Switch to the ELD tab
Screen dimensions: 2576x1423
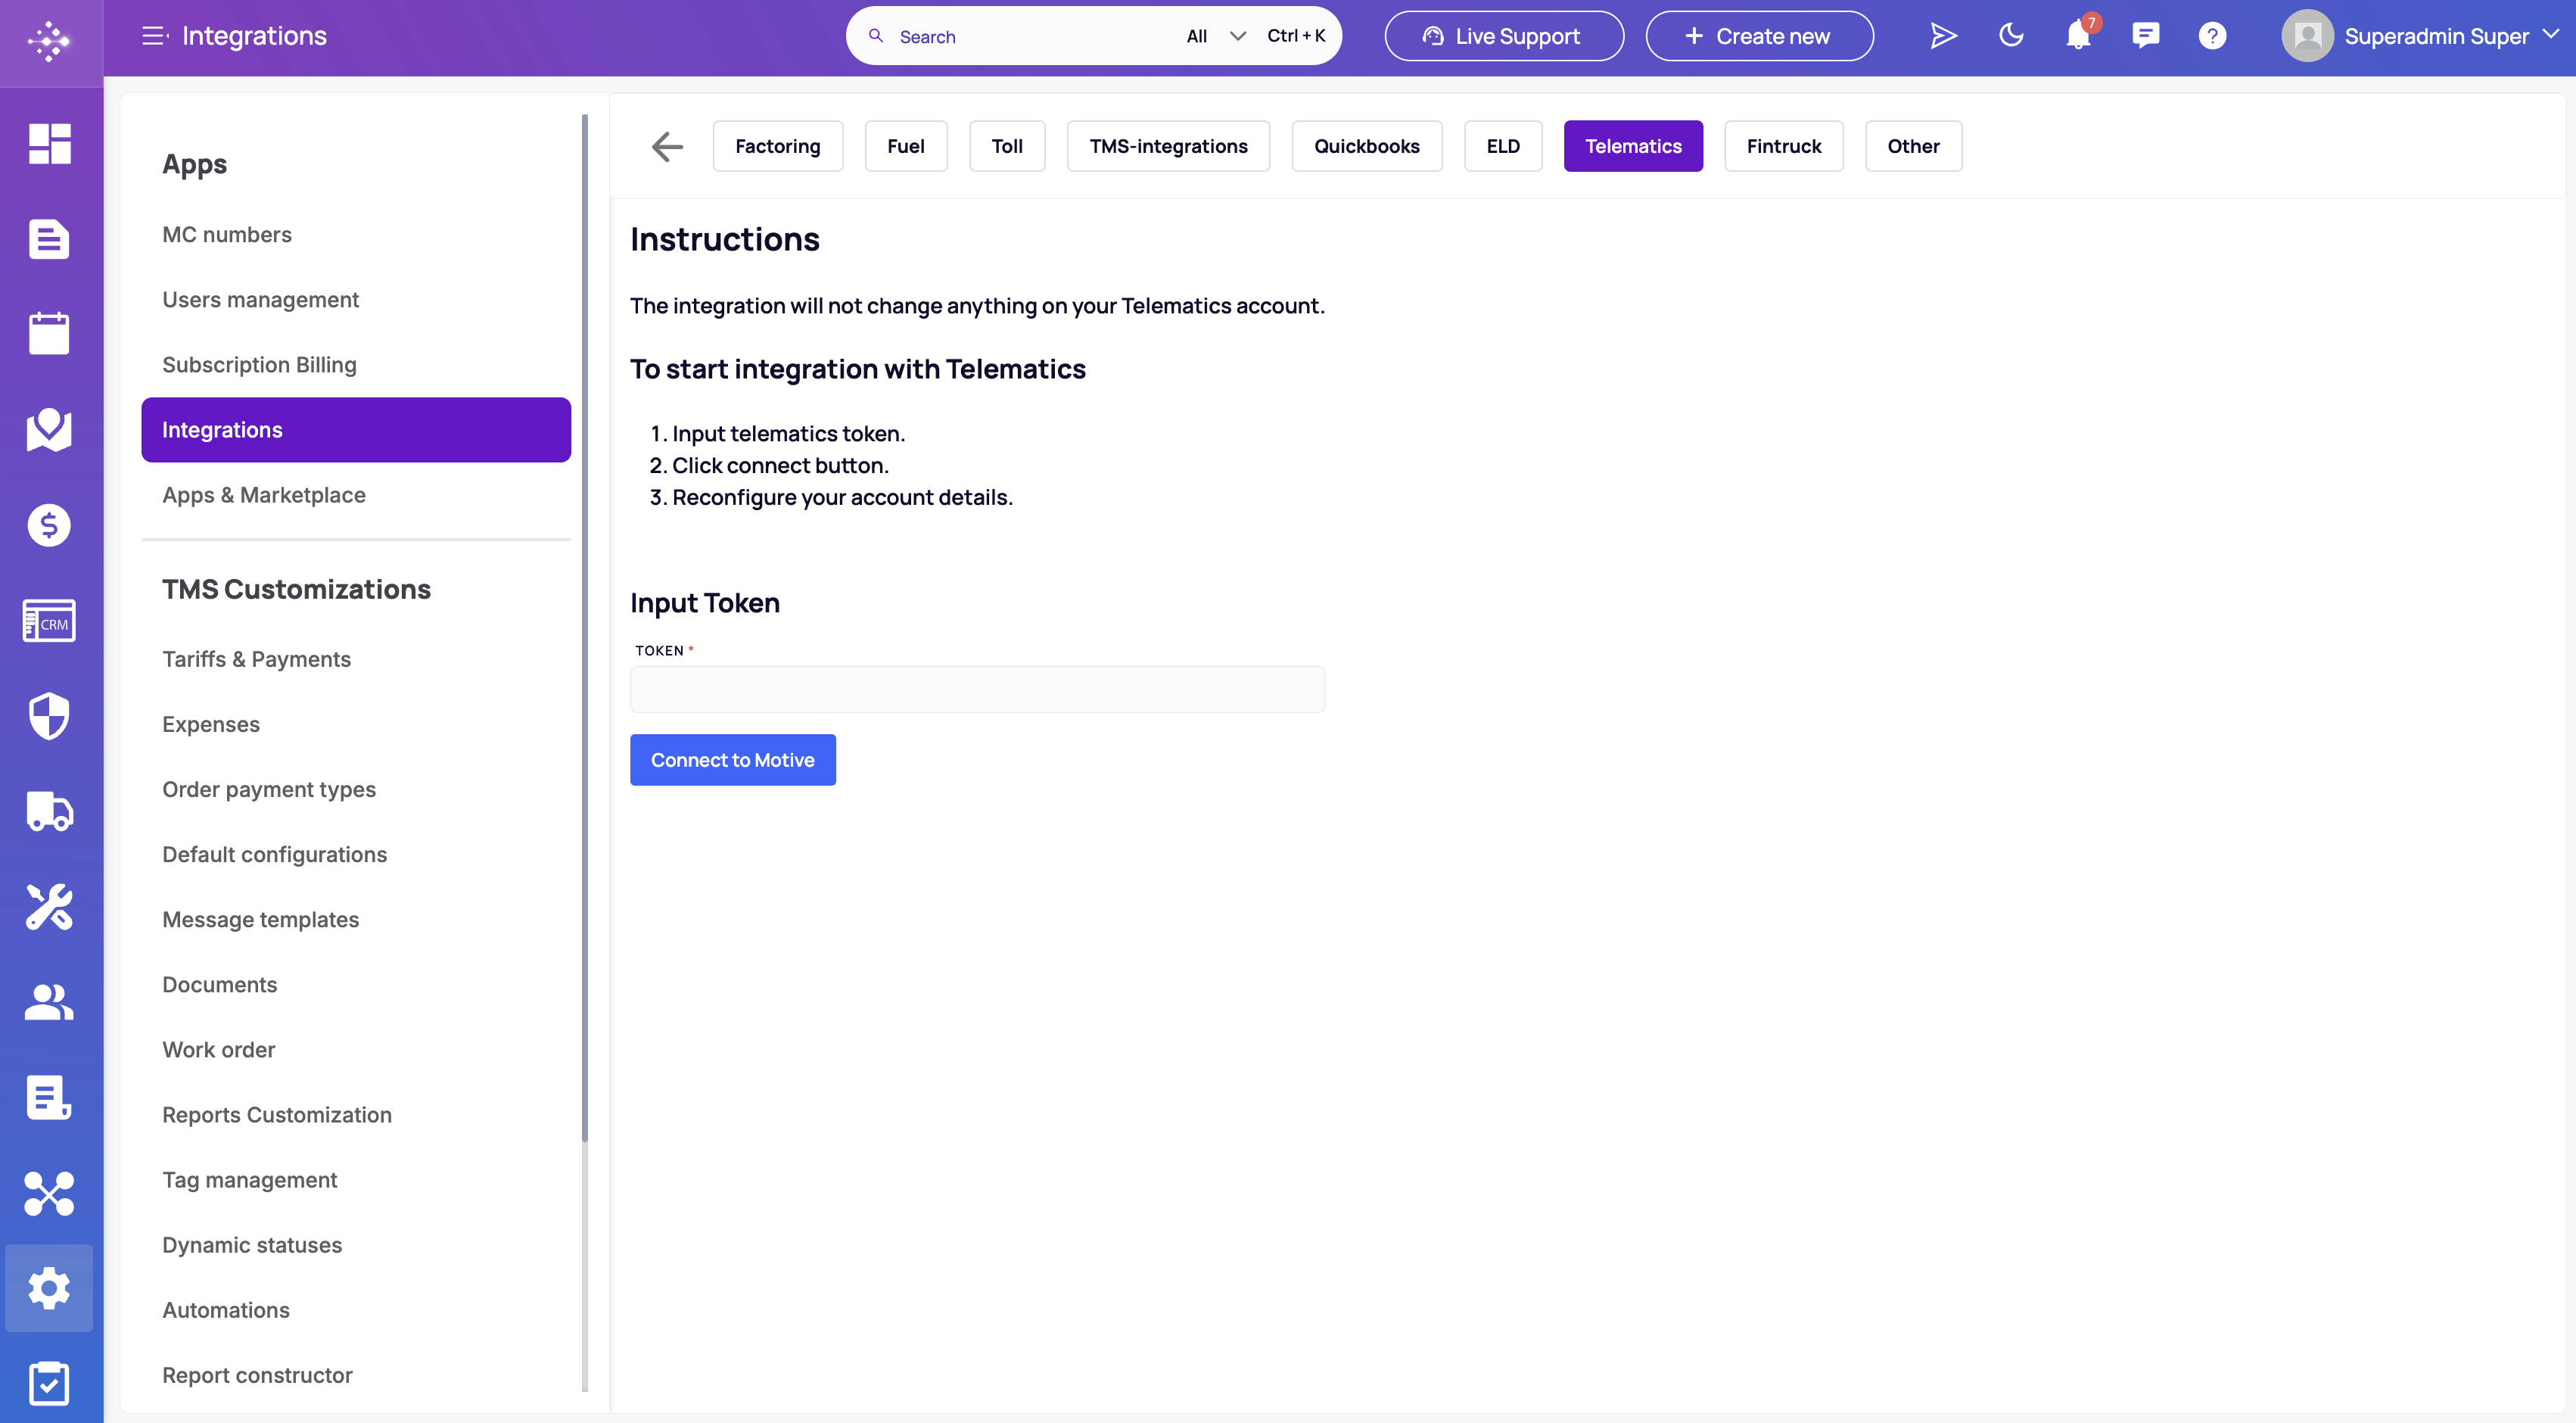point(1503,146)
